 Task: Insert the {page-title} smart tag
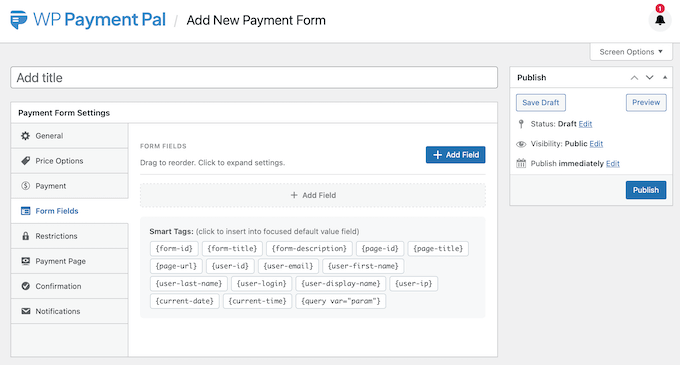[438, 248]
